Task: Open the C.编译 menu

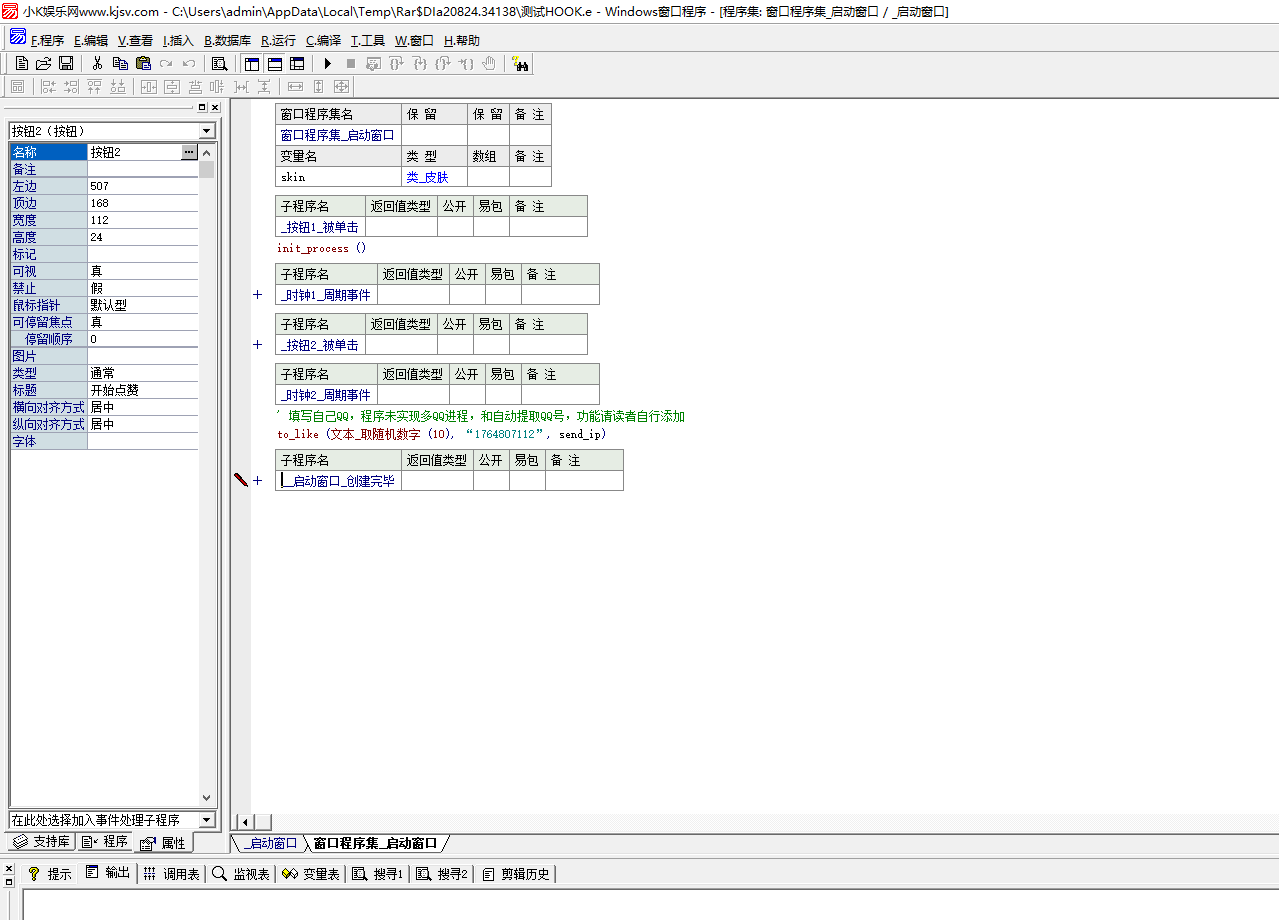Action: (x=324, y=41)
